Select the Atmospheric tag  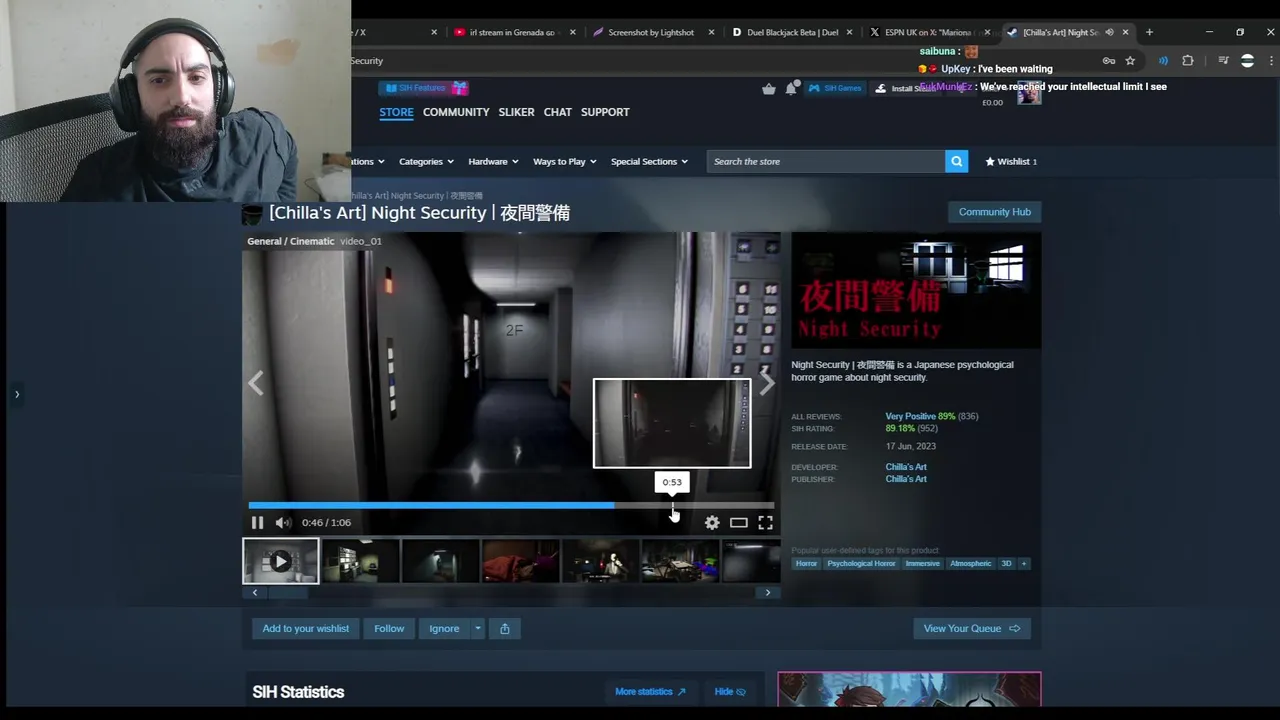(x=970, y=563)
